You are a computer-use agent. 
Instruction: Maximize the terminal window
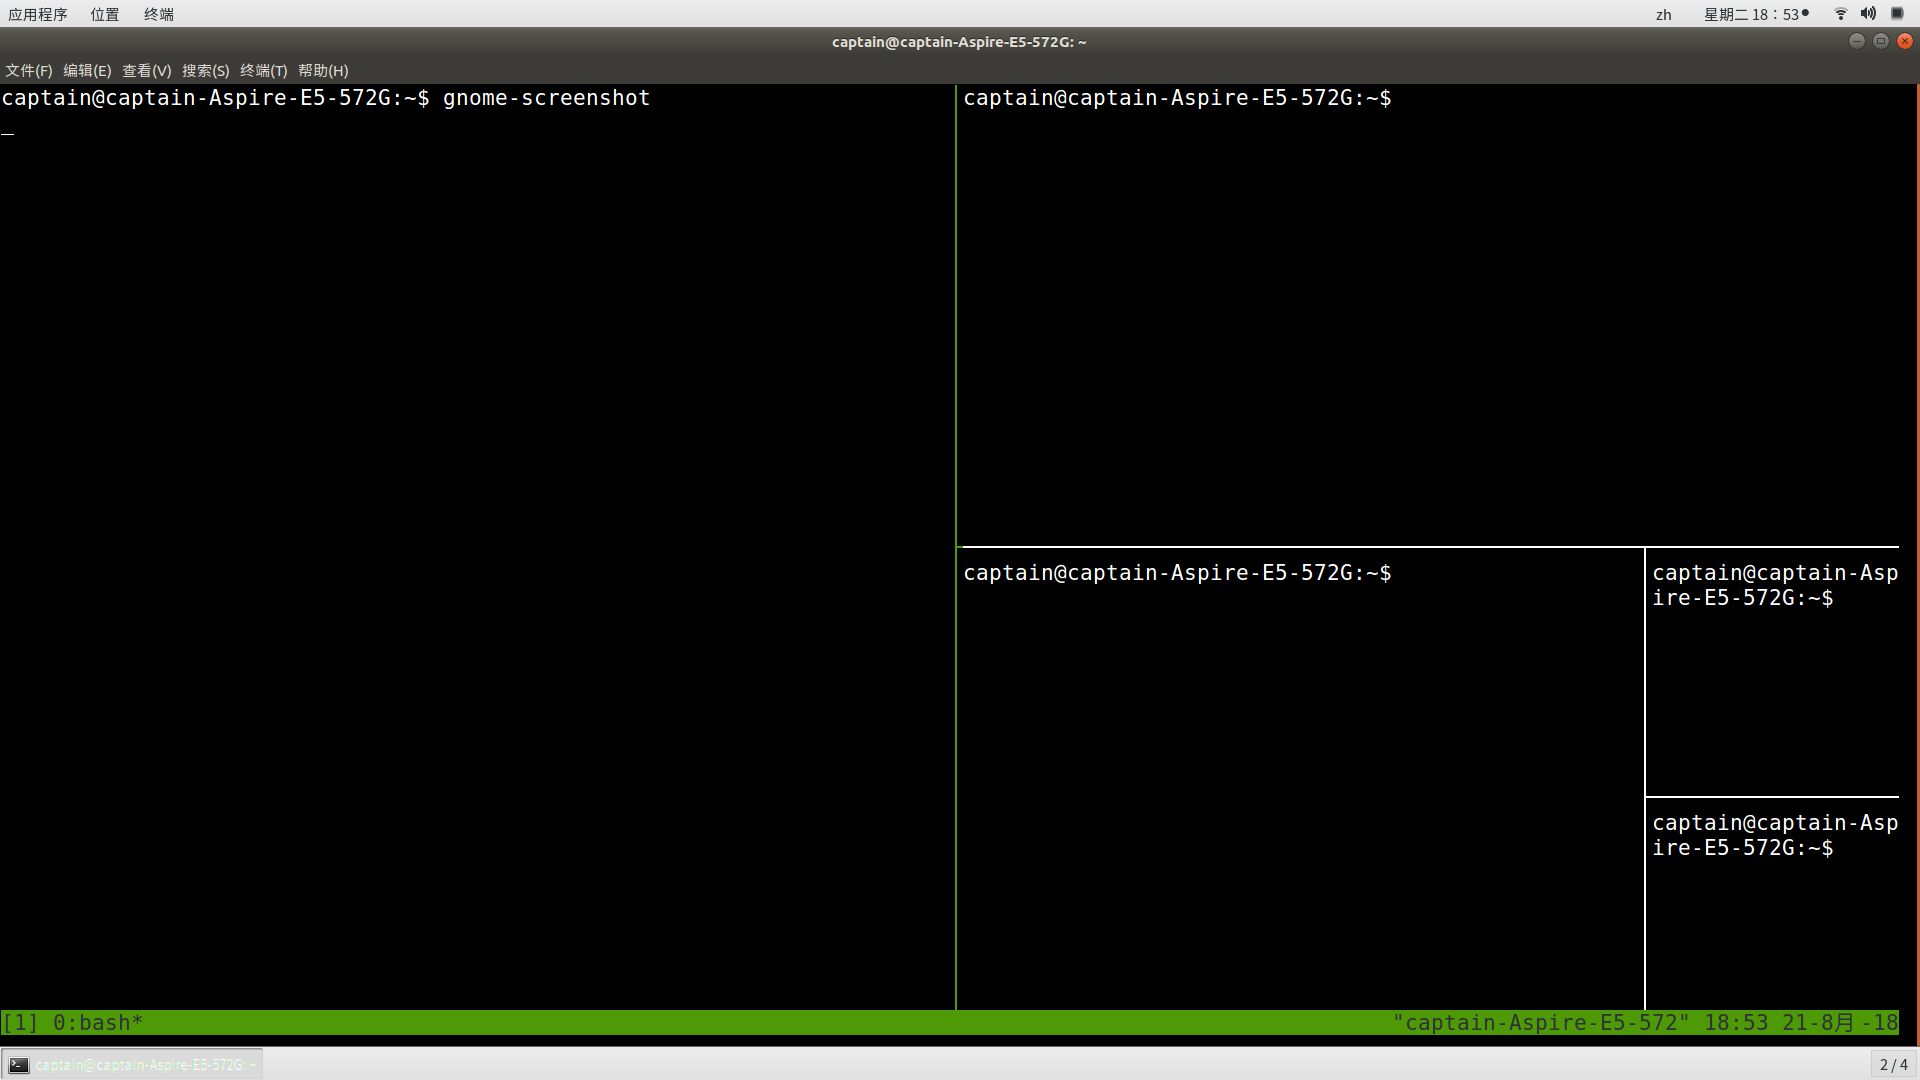(x=1880, y=41)
